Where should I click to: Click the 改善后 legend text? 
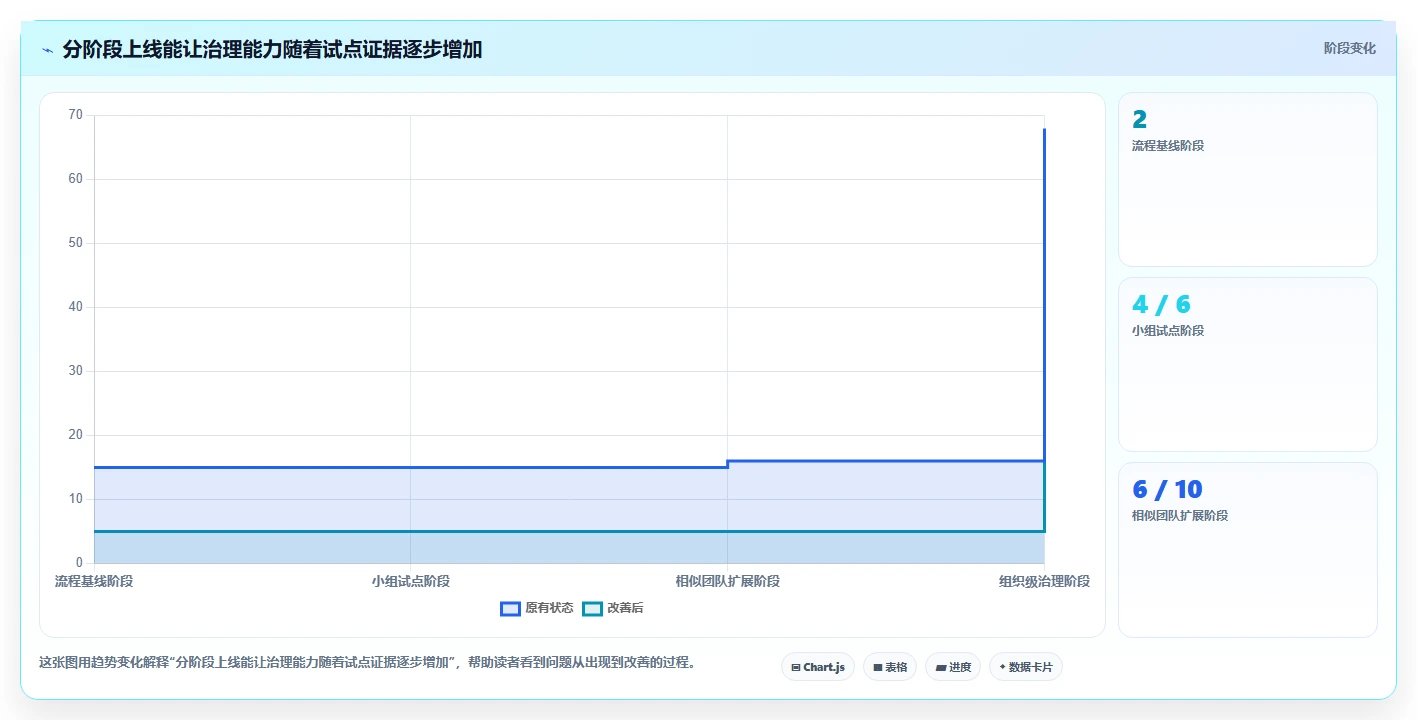coord(625,608)
